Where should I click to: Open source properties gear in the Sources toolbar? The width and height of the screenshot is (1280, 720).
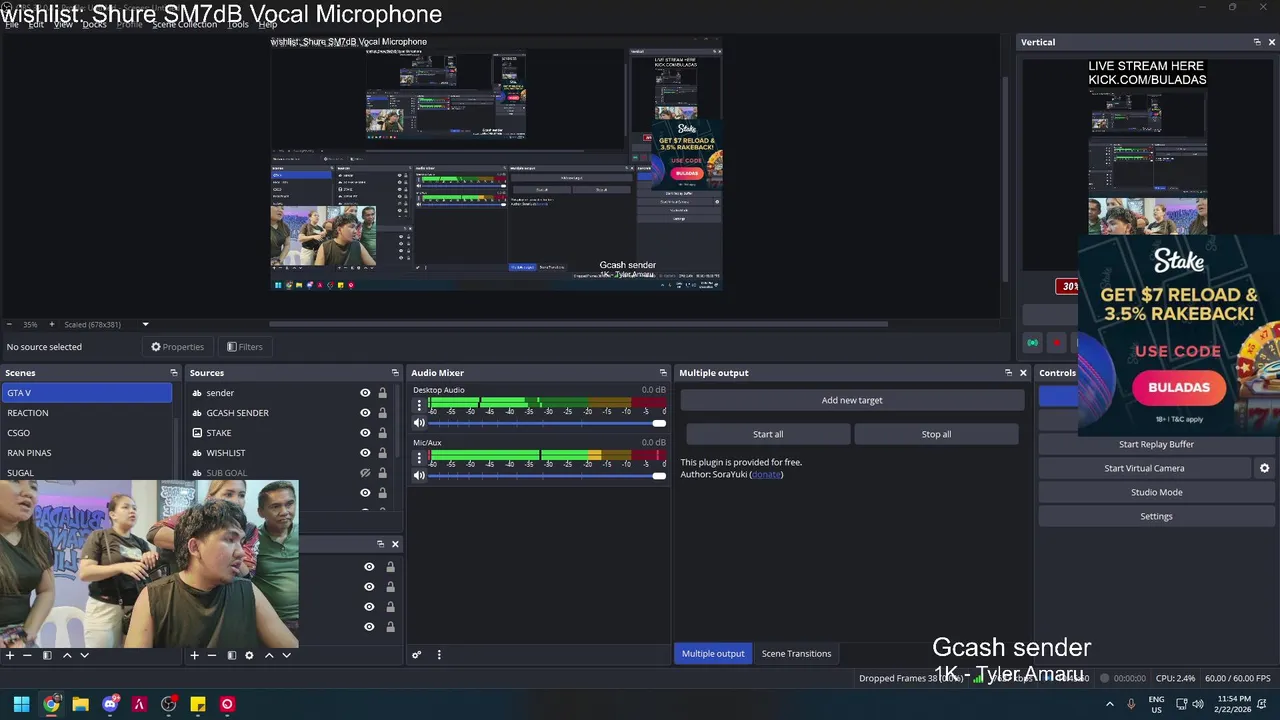point(249,655)
